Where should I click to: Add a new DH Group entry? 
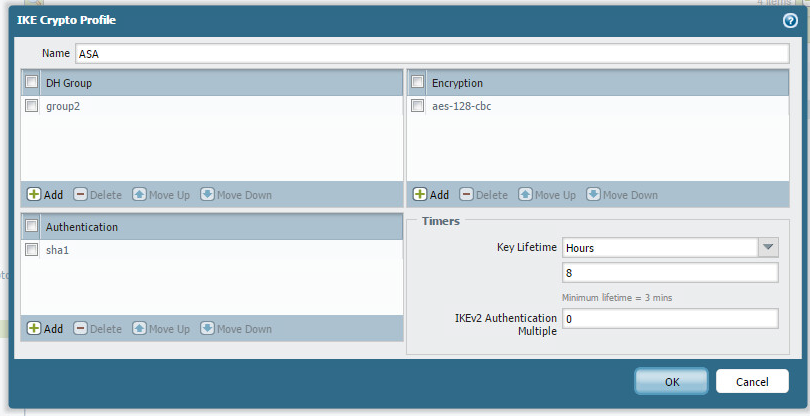[x=45, y=195]
